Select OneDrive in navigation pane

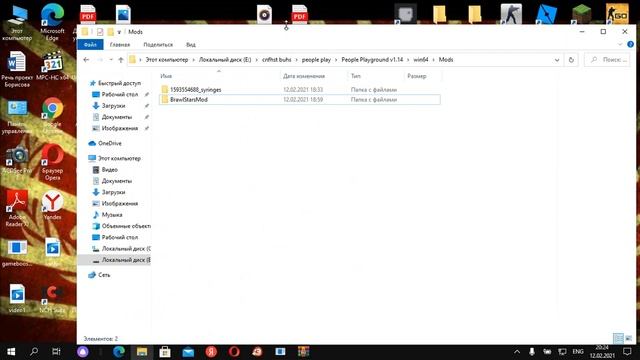[109, 143]
